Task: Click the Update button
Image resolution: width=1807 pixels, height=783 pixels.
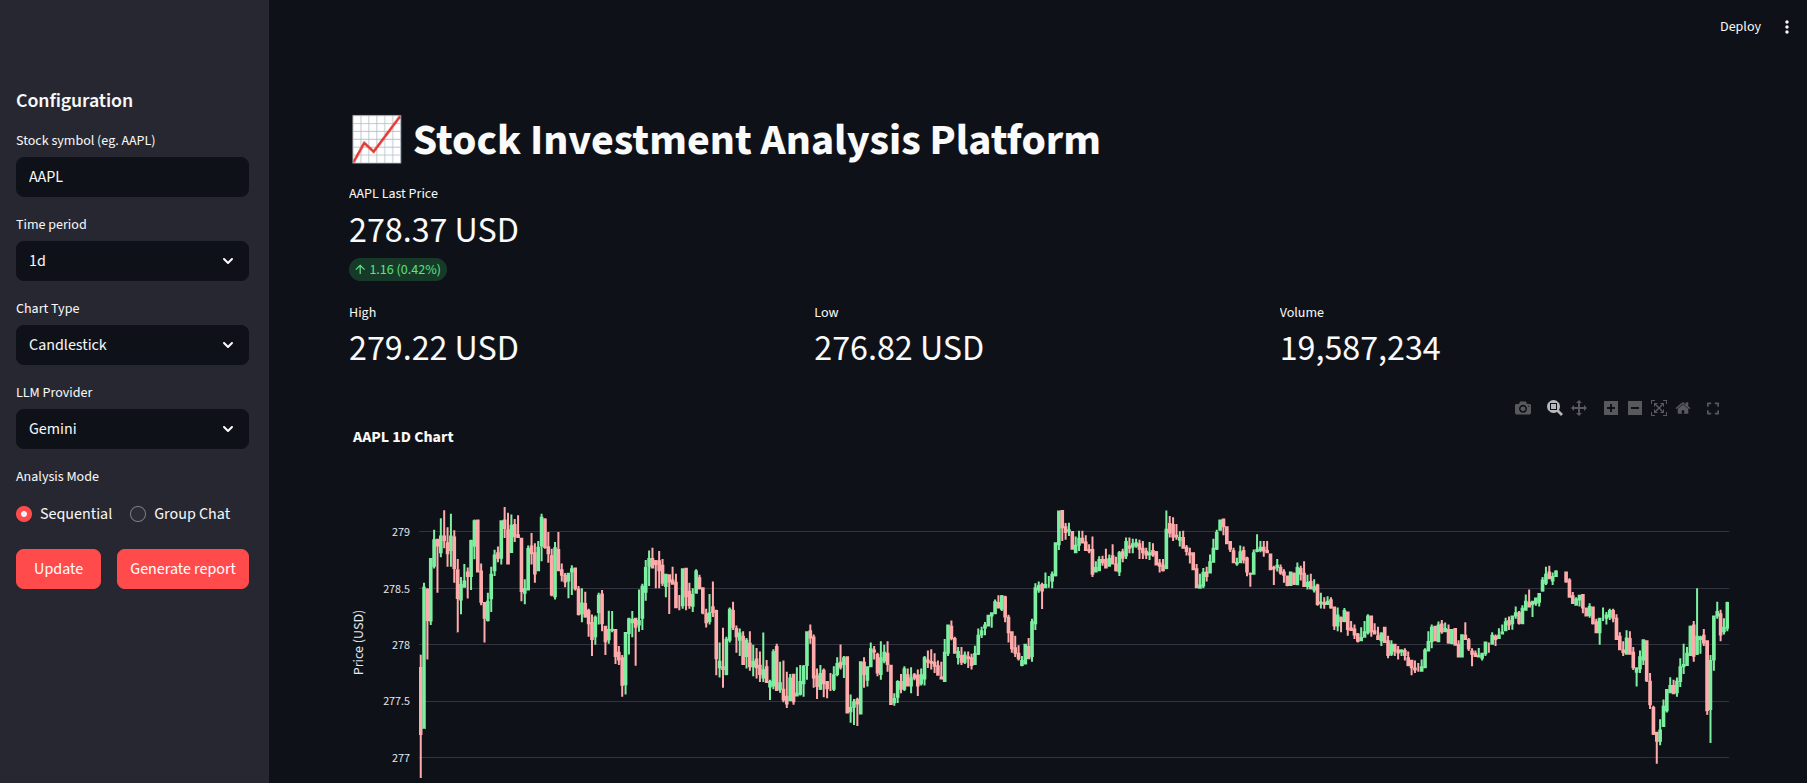Action: point(58,569)
